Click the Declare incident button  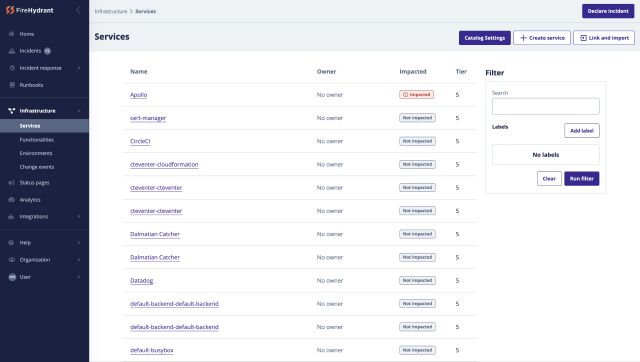pos(608,11)
